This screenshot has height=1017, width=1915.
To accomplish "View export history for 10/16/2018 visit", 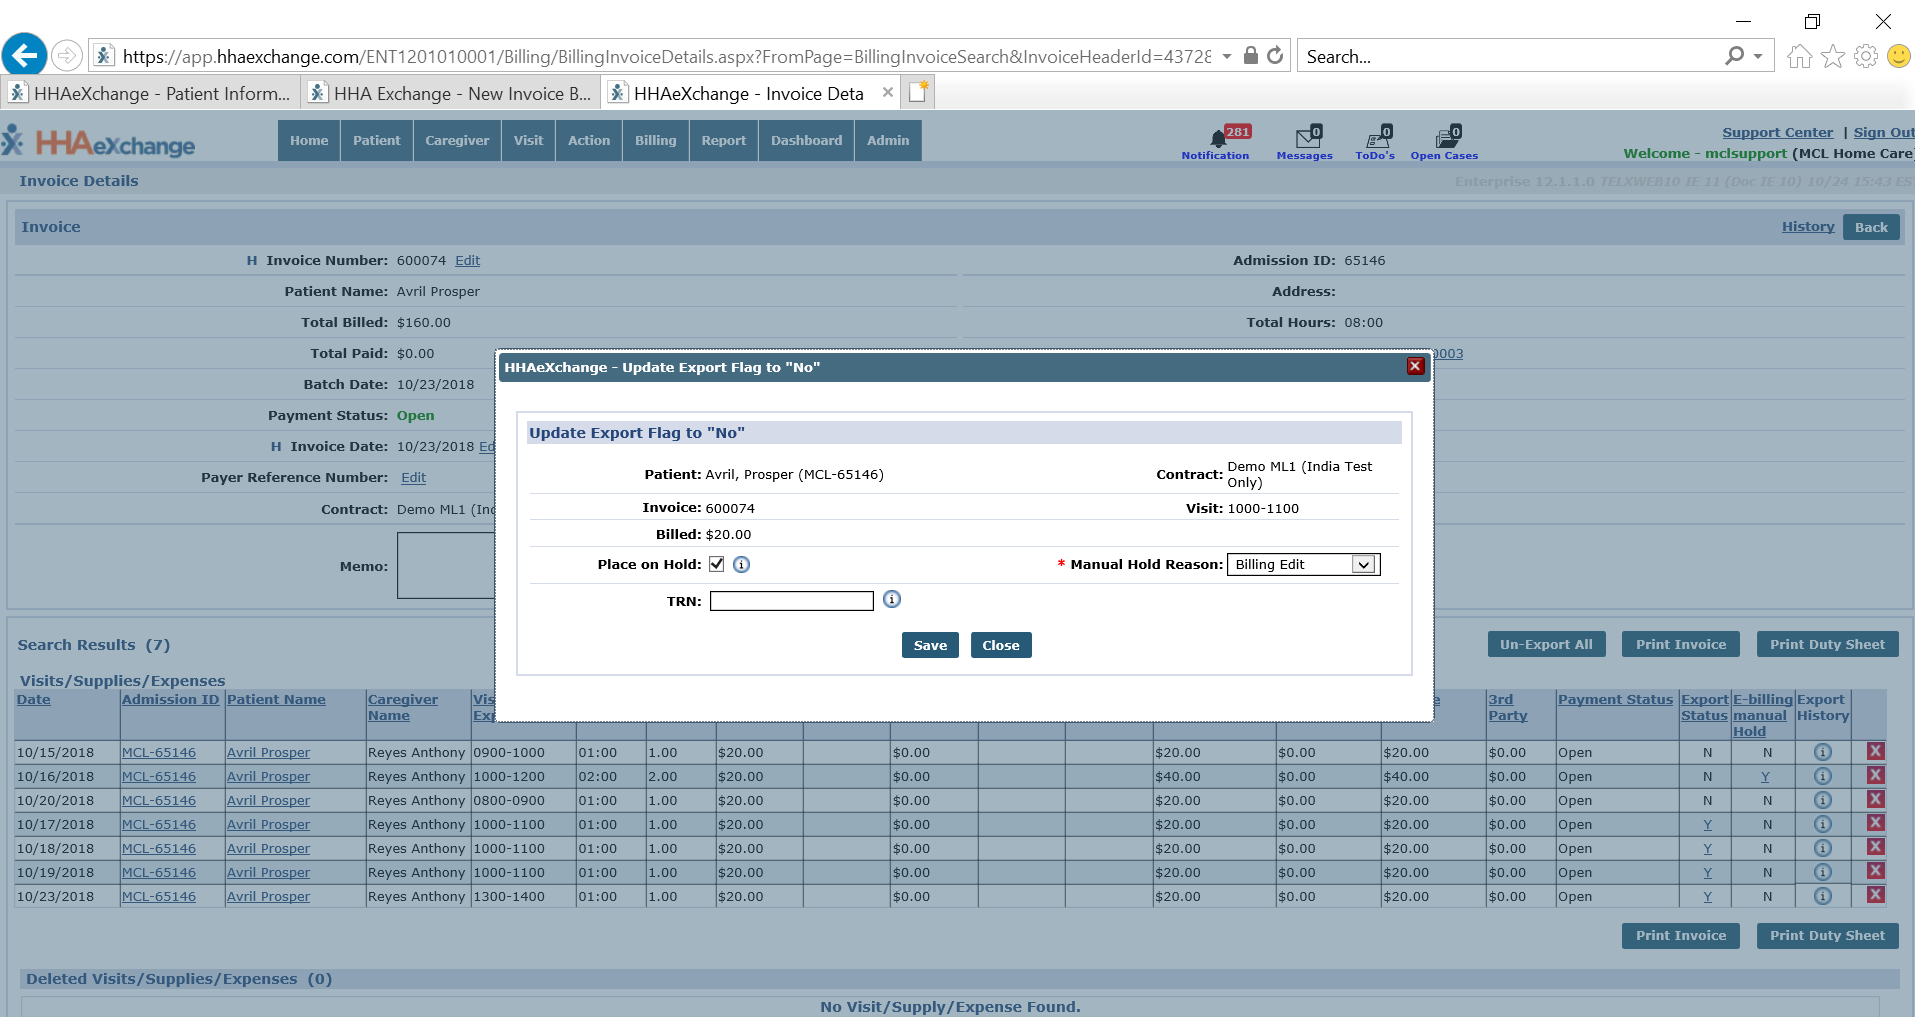I will (x=1823, y=777).
